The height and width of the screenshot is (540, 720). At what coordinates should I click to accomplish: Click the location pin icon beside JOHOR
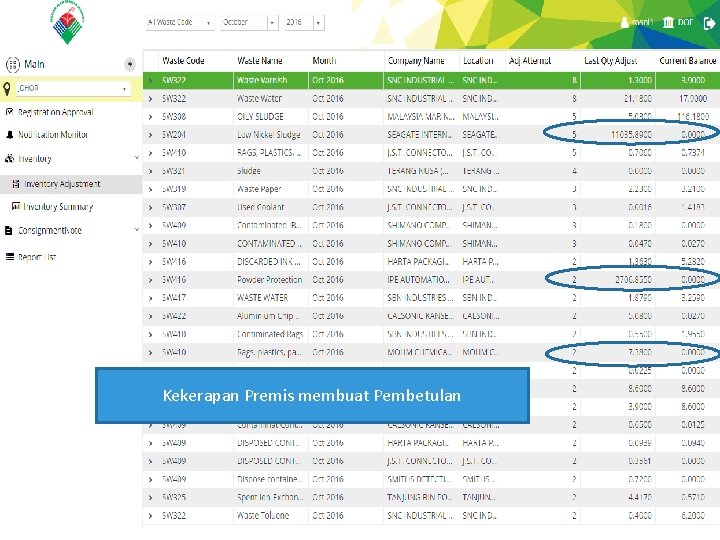click(7, 89)
